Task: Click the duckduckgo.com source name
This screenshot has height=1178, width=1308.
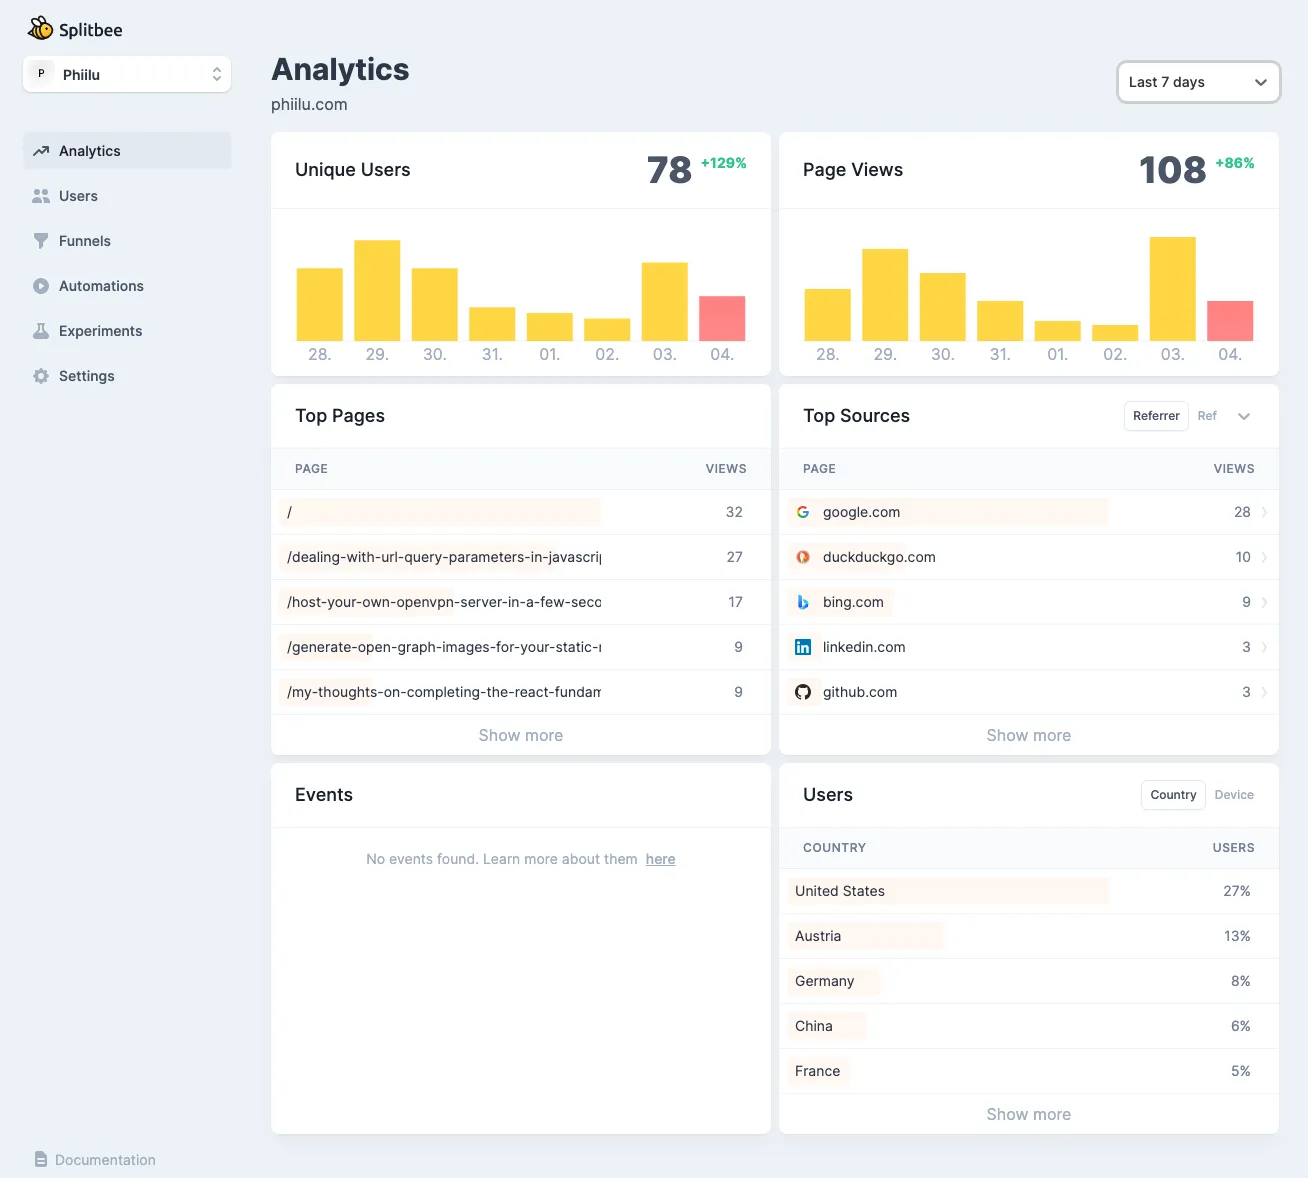Action: click(x=879, y=557)
